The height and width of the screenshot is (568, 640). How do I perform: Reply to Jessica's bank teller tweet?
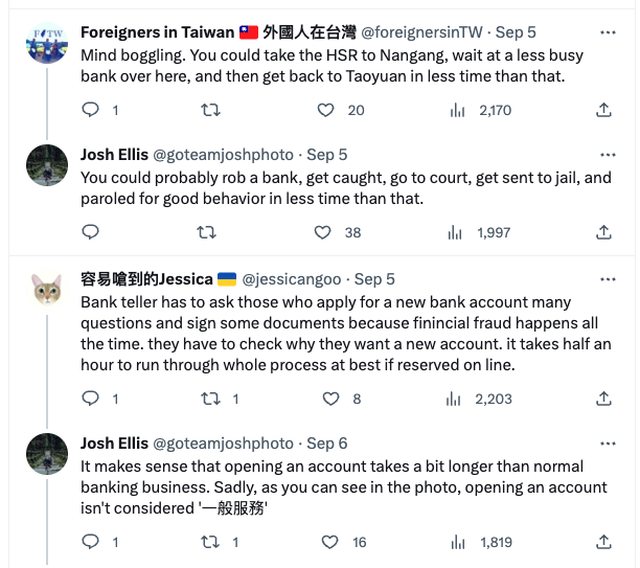[x=91, y=398]
